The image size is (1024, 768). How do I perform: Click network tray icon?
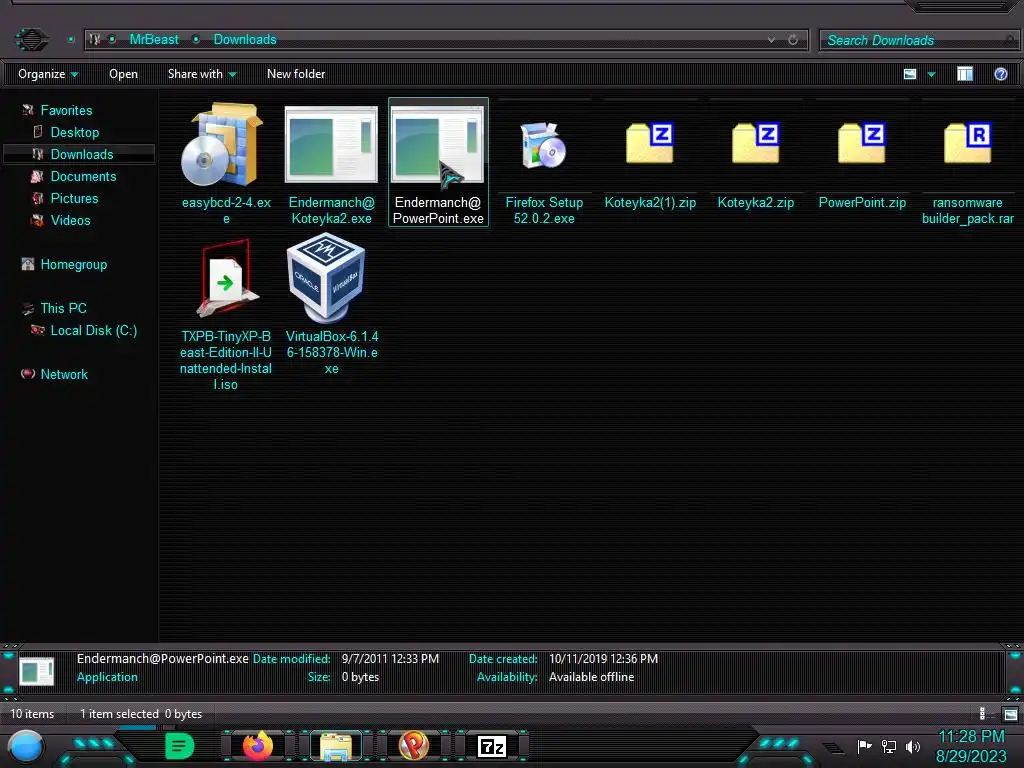click(x=889, y=746)
